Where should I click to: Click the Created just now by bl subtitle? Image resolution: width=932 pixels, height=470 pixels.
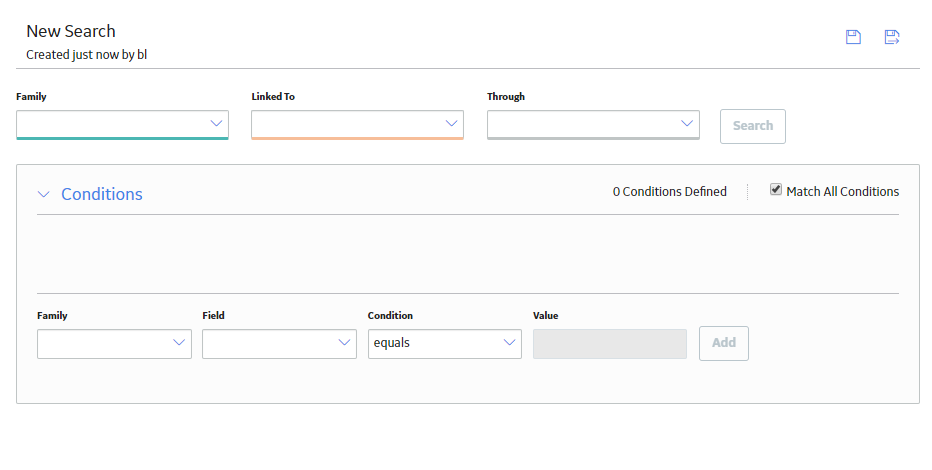86,55
